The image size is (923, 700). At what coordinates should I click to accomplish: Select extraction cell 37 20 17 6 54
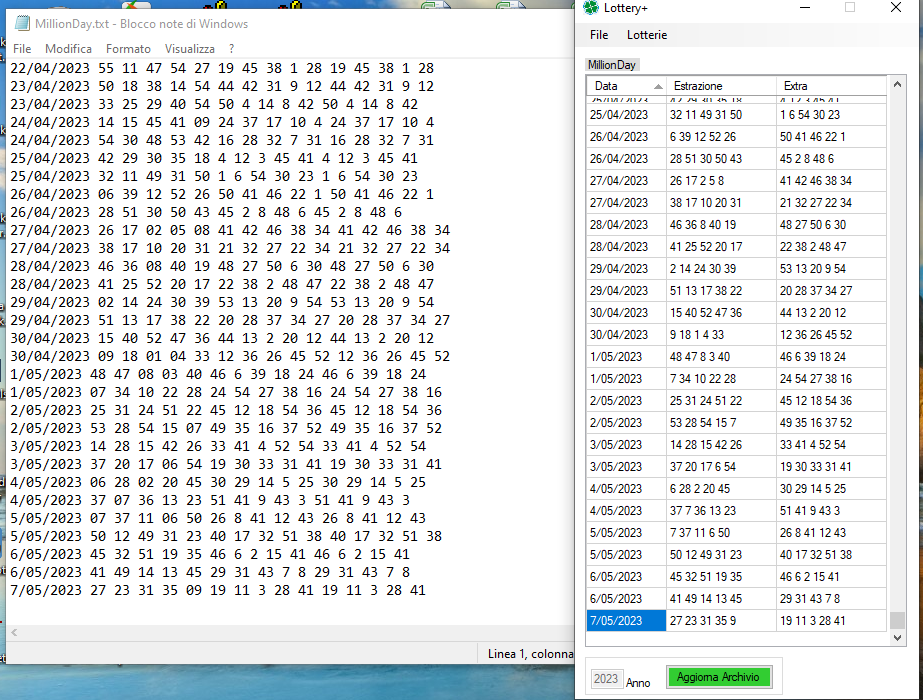pyautogui.click(x=721, y=467)
